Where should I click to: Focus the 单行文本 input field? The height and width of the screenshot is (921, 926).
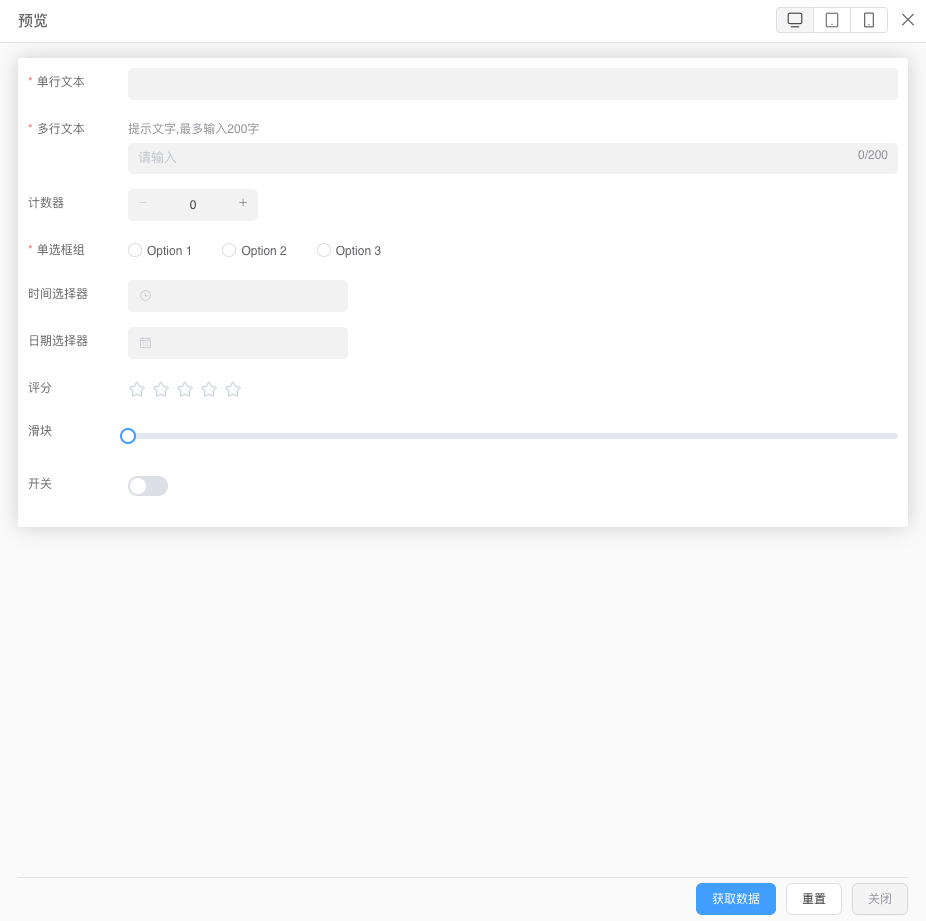tap(512, 84)
